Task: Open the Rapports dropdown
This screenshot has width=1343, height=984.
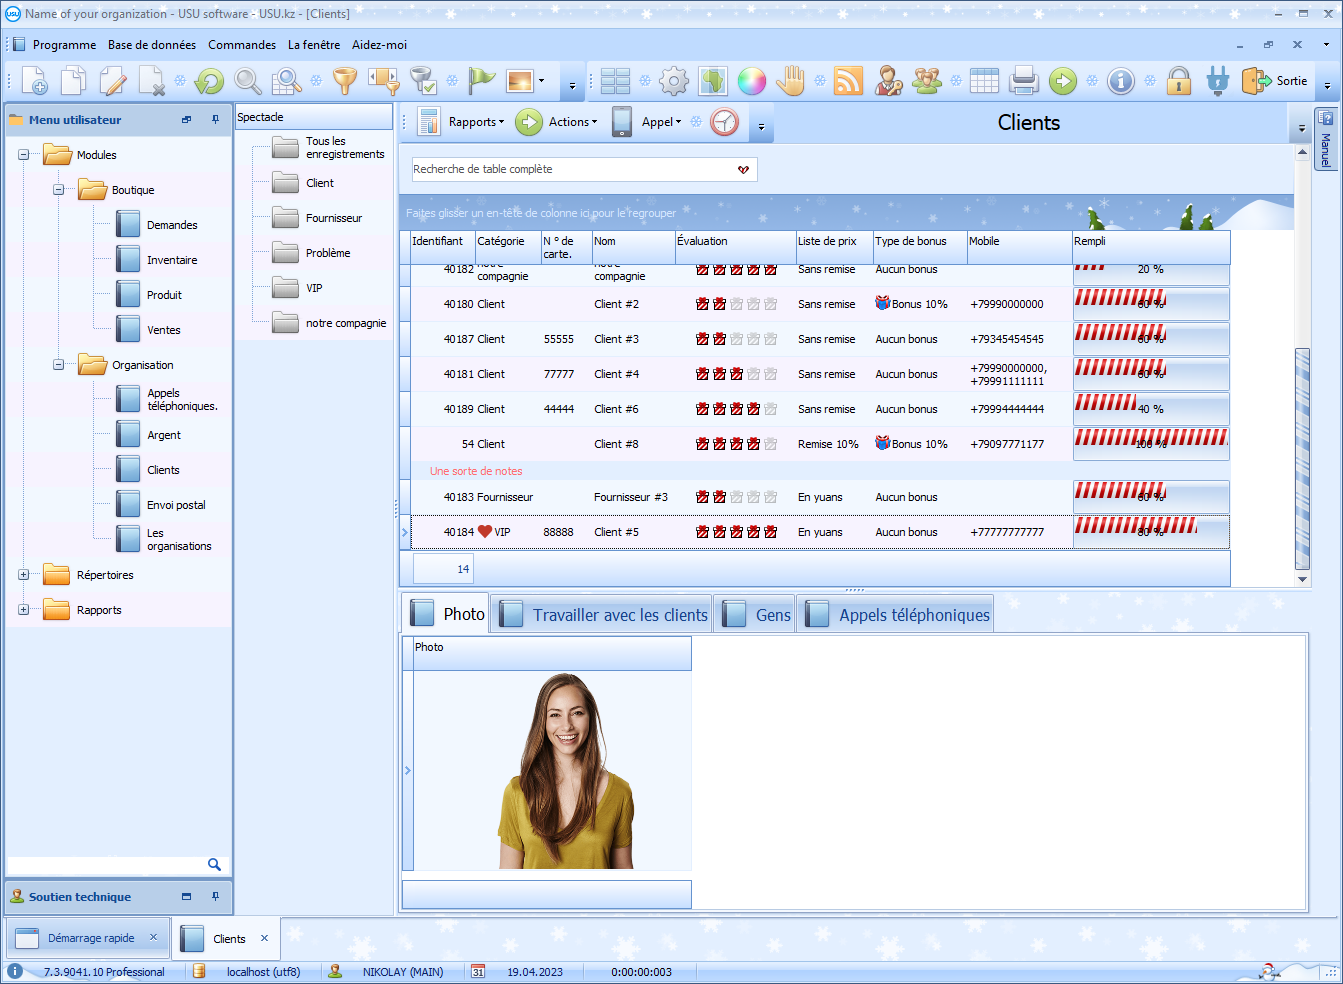Action: pyautogui.click(x=476, y=122)
